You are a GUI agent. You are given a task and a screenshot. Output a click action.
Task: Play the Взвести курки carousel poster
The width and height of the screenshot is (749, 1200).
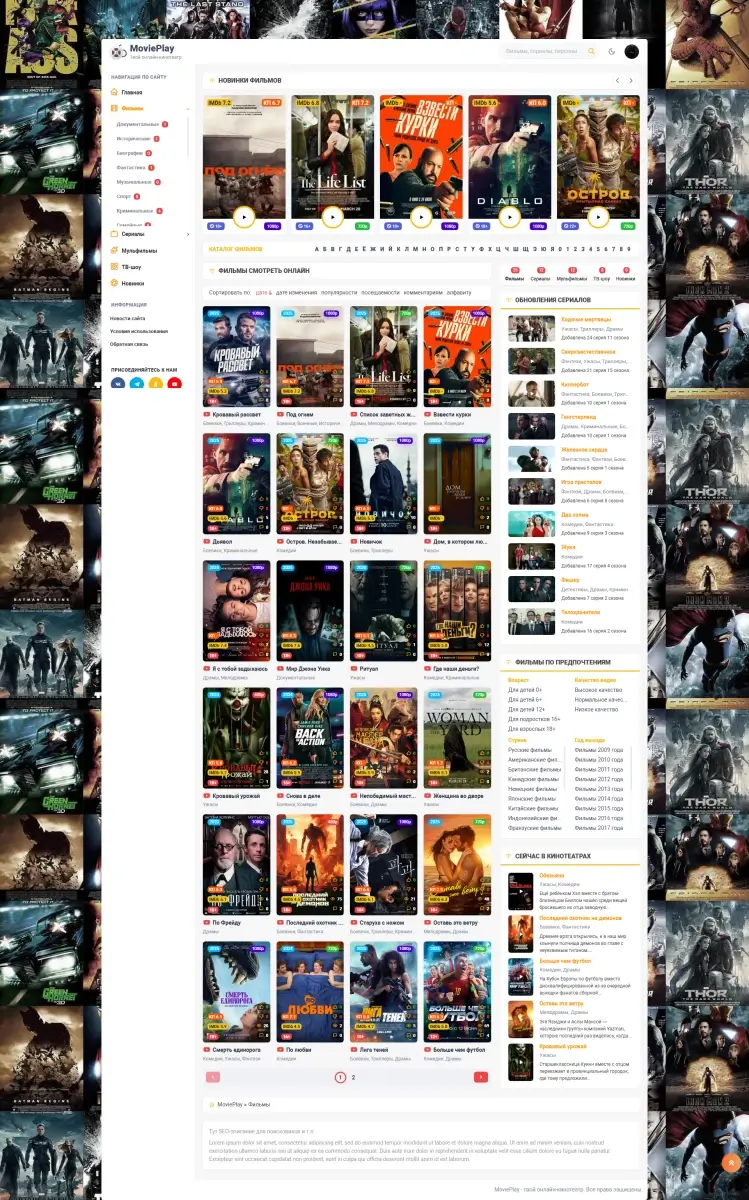point(421,216)
